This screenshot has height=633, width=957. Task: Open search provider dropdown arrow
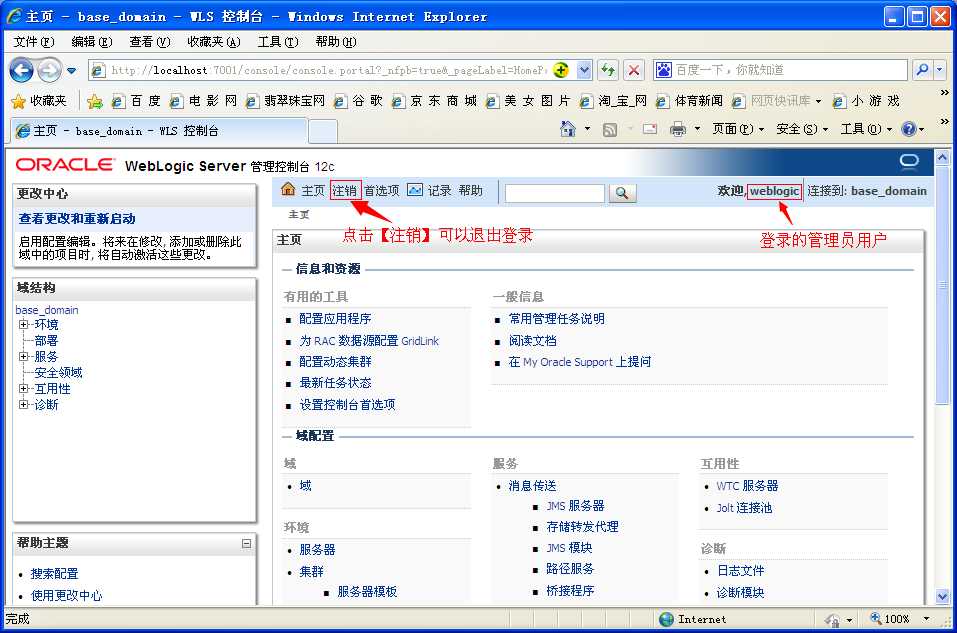(940, 70)
